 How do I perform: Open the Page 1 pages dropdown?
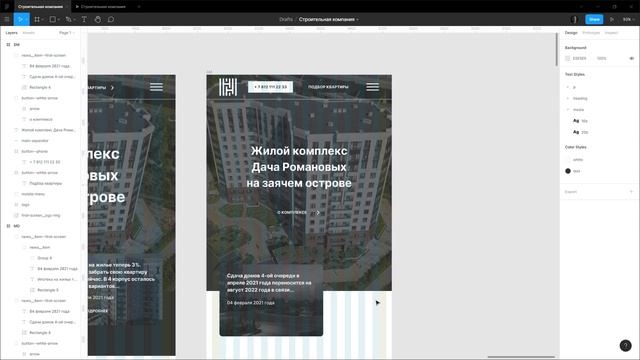67,33
